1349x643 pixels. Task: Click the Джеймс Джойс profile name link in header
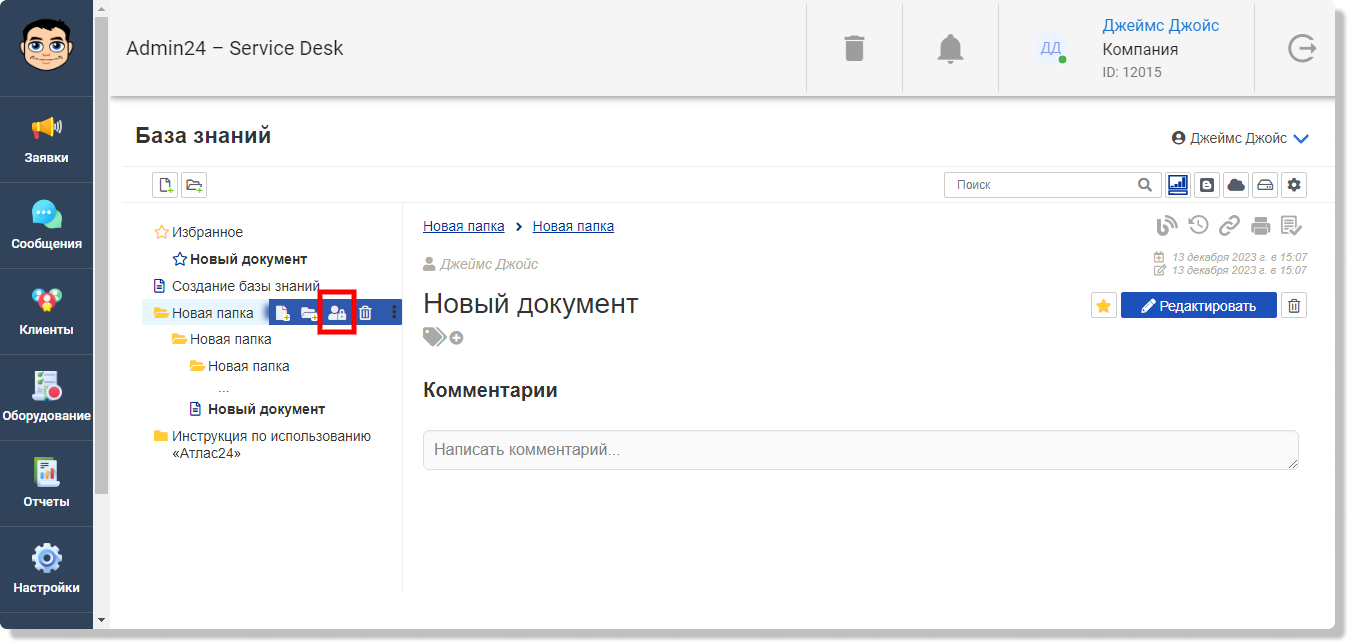pyautogui.click(x=1161, y=26)
